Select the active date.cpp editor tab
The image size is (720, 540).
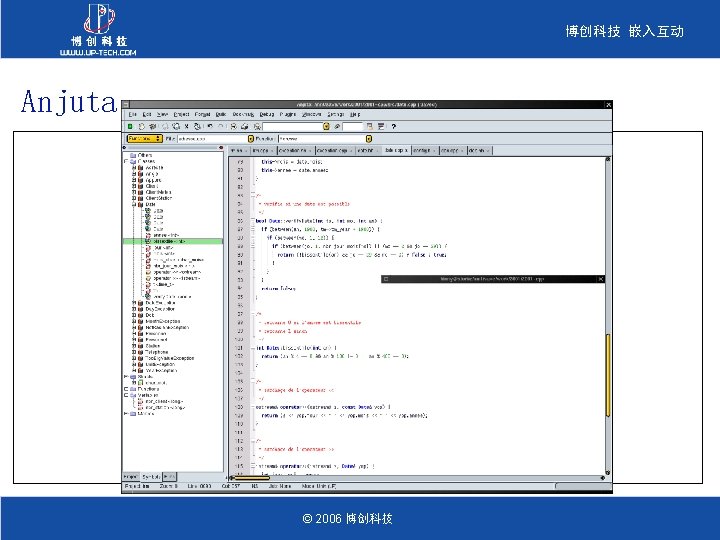pos(396,150)
